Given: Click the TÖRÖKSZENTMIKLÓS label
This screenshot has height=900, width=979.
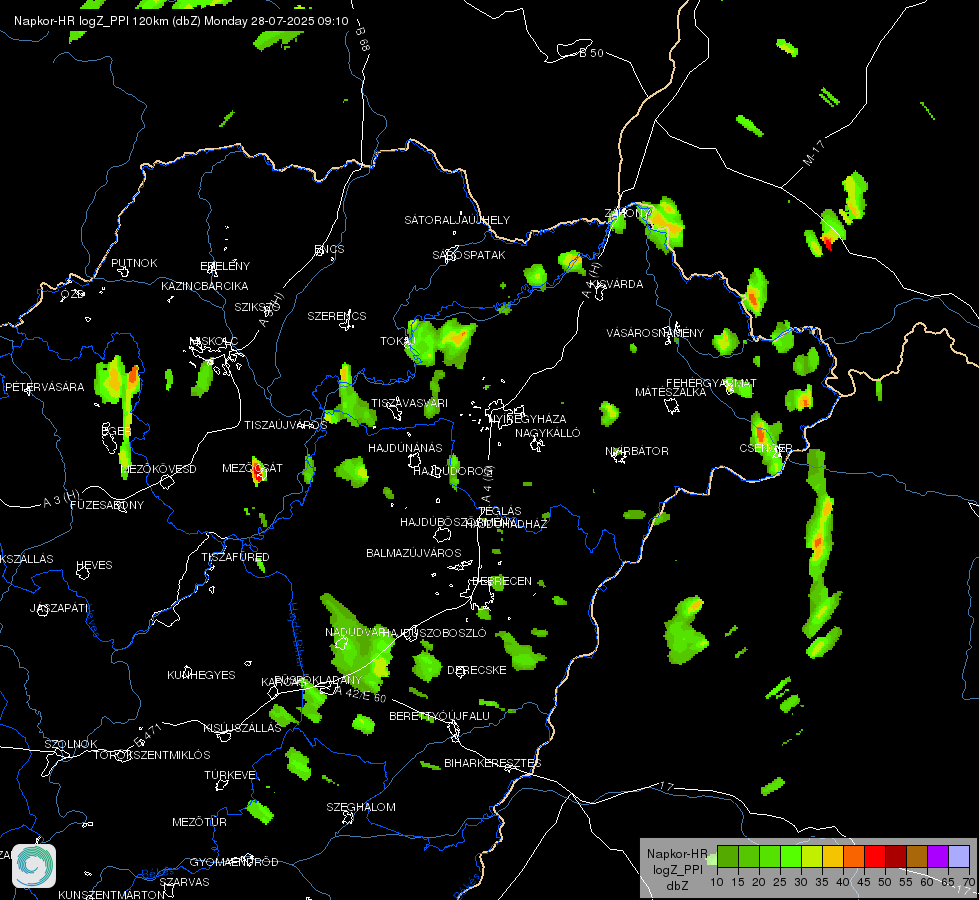Looking at the screenshot, I should pyautogui.click(x=152, y=755).
